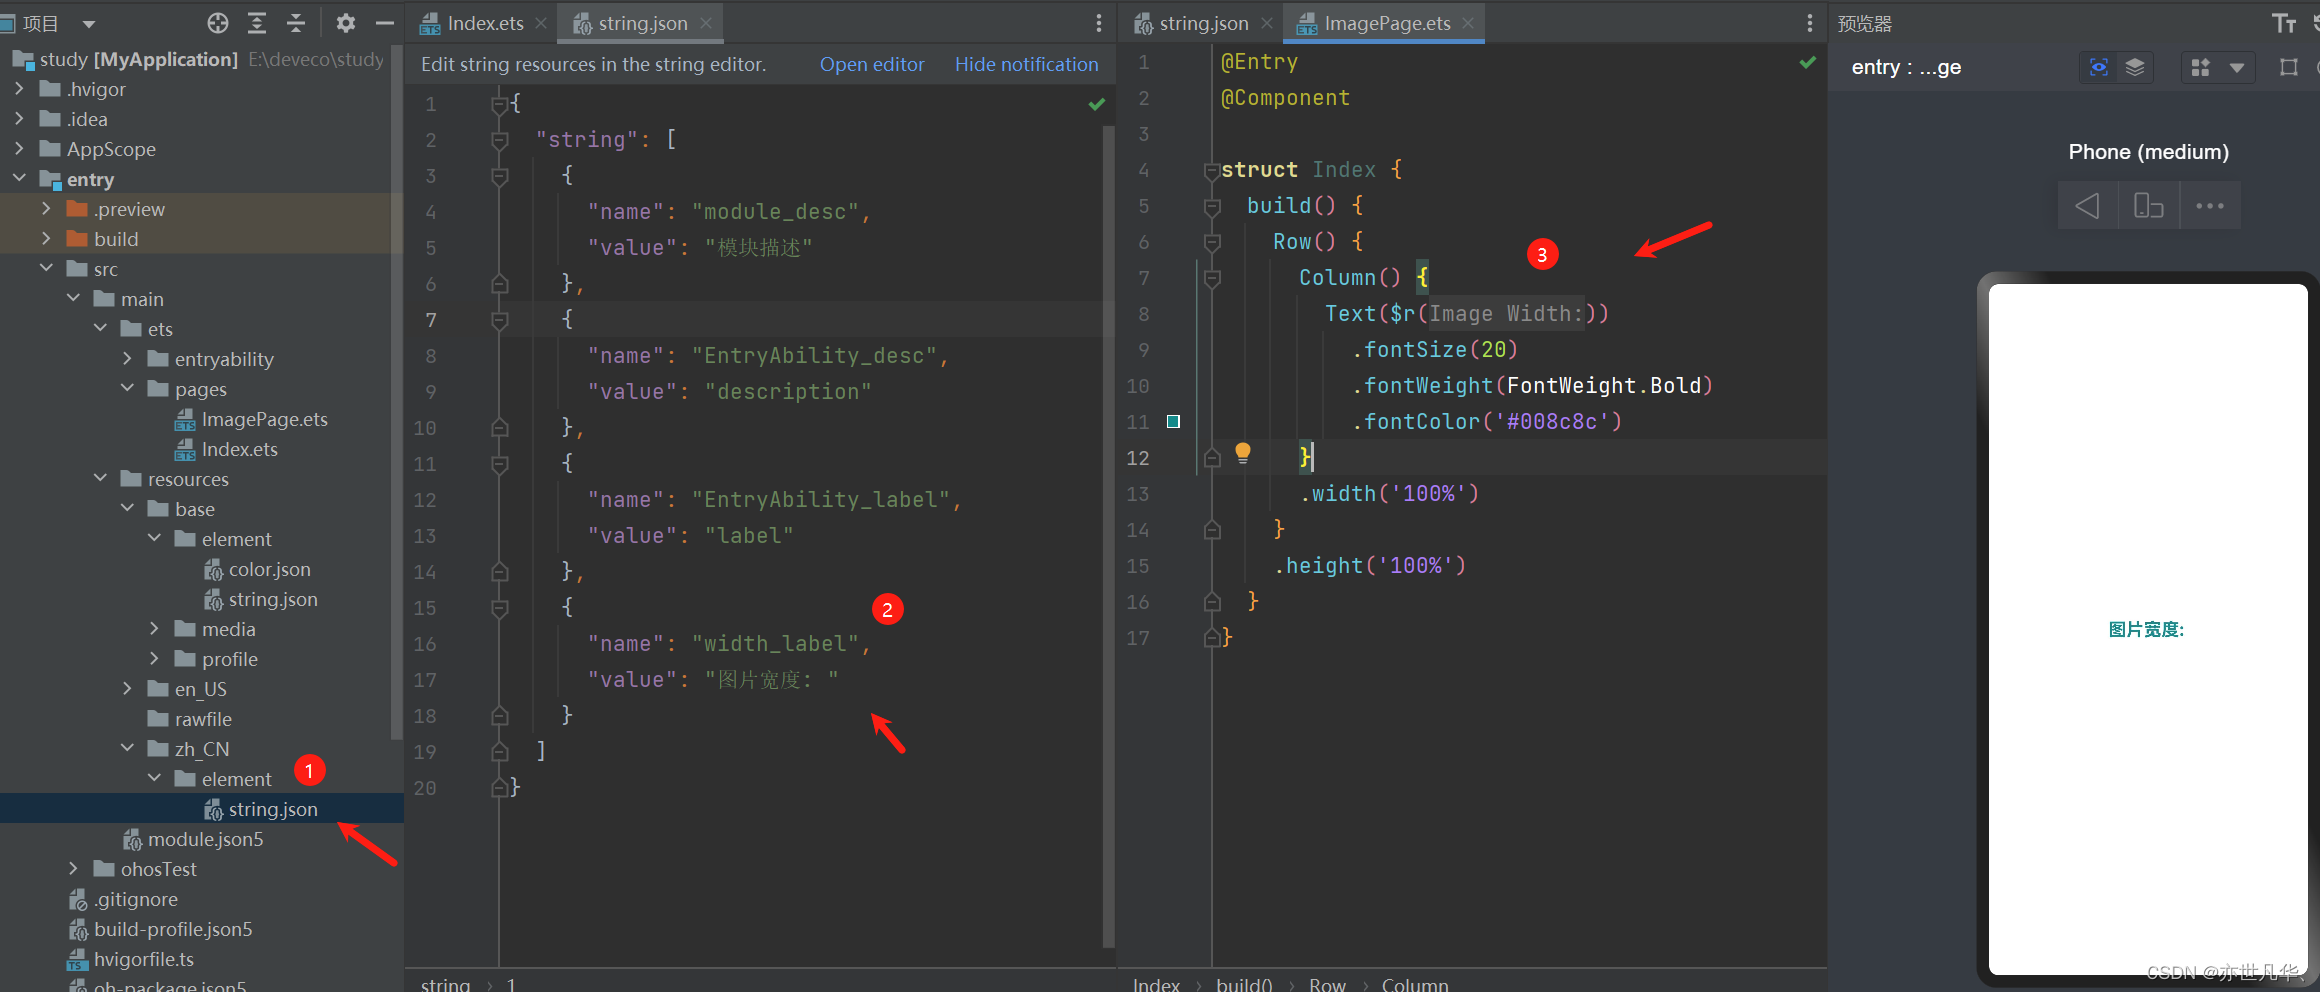Click the teal color swatch on line 11 gutter
Screen dimensions: 2320x992
point(1173,422)
